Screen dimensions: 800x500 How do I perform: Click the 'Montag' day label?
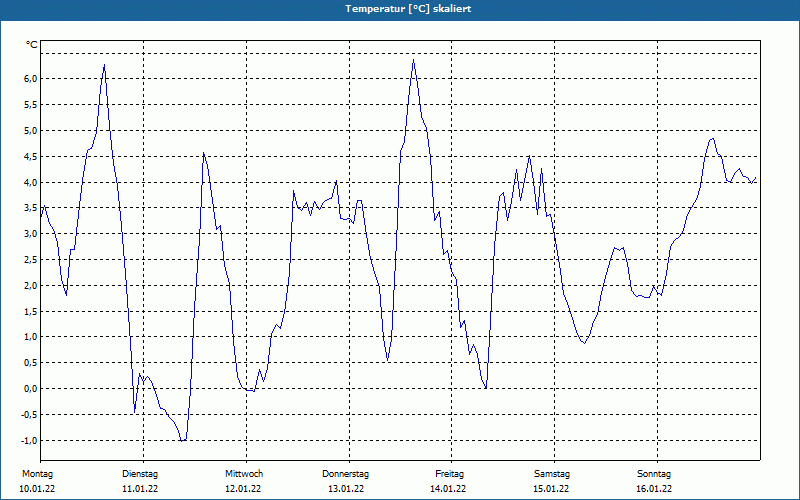[x=37, y=474]
